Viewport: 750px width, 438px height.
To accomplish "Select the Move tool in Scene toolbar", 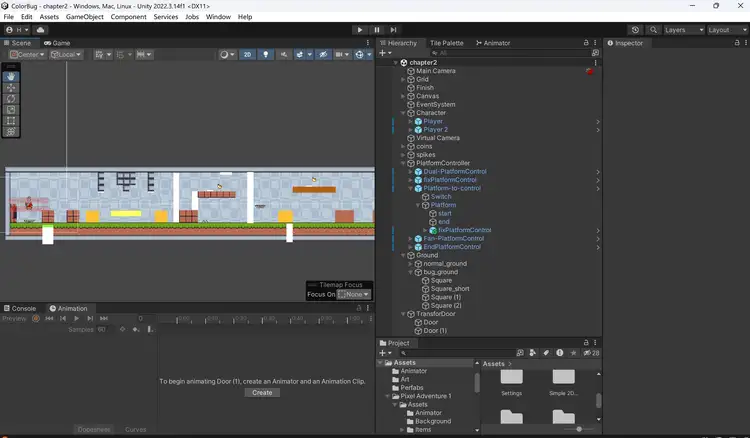I will click(11, 87).
